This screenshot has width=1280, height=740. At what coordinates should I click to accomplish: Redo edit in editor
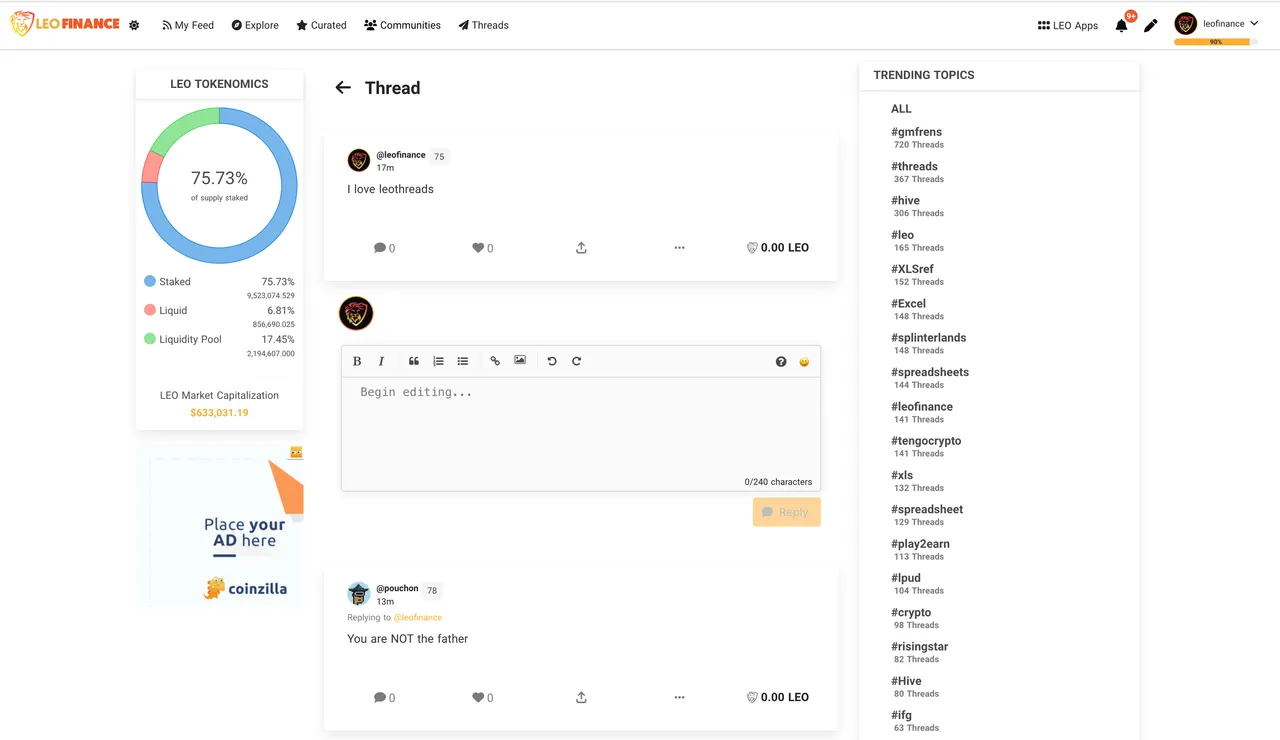tap(576, 361)
